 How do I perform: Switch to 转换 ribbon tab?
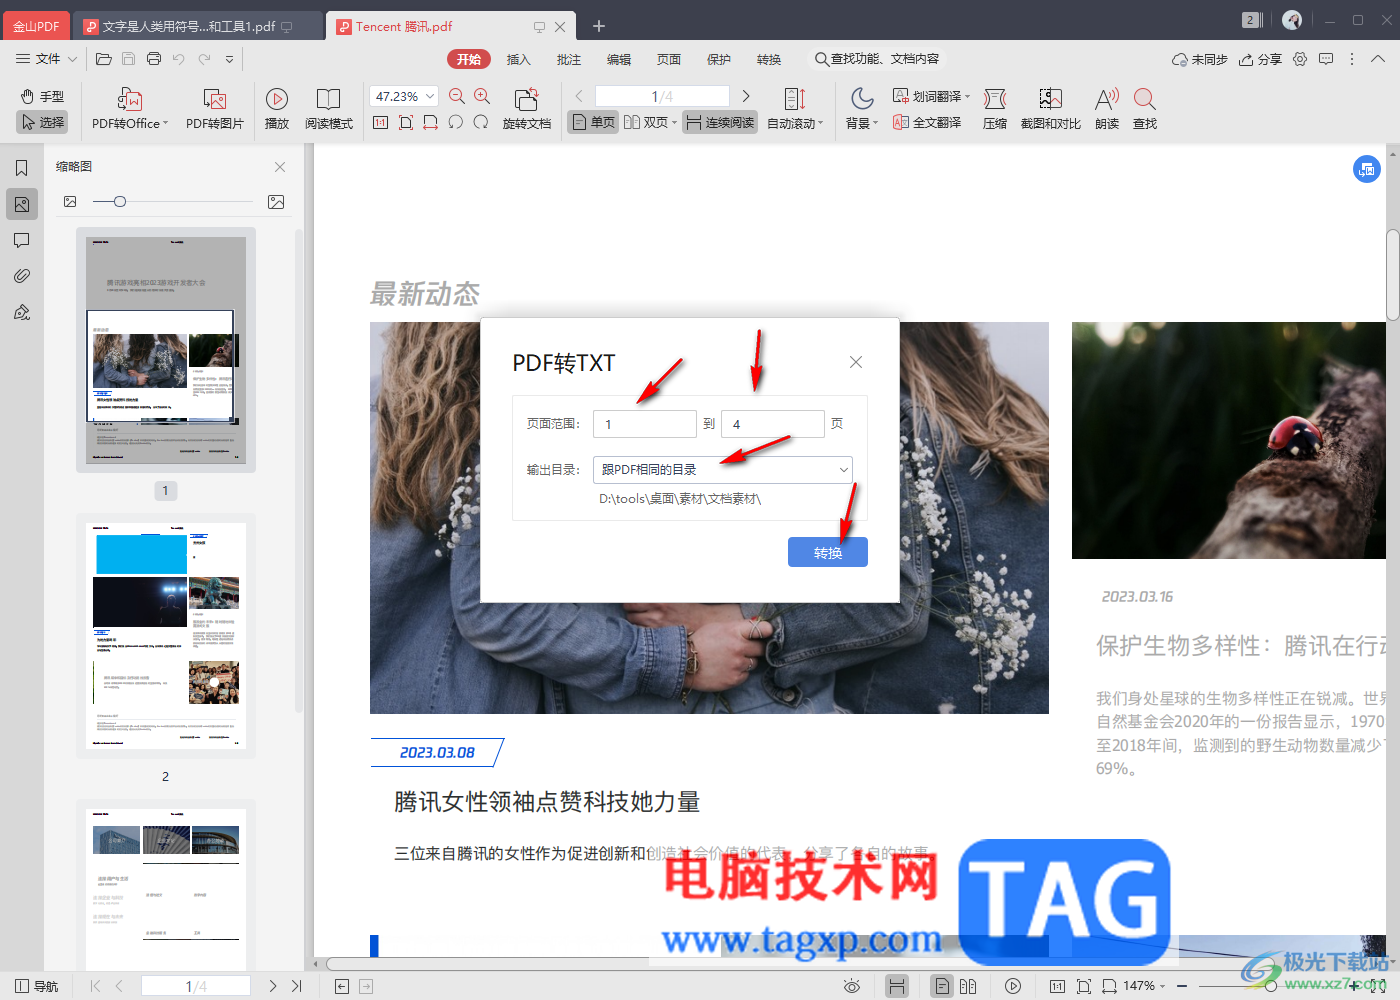point(768,59)
